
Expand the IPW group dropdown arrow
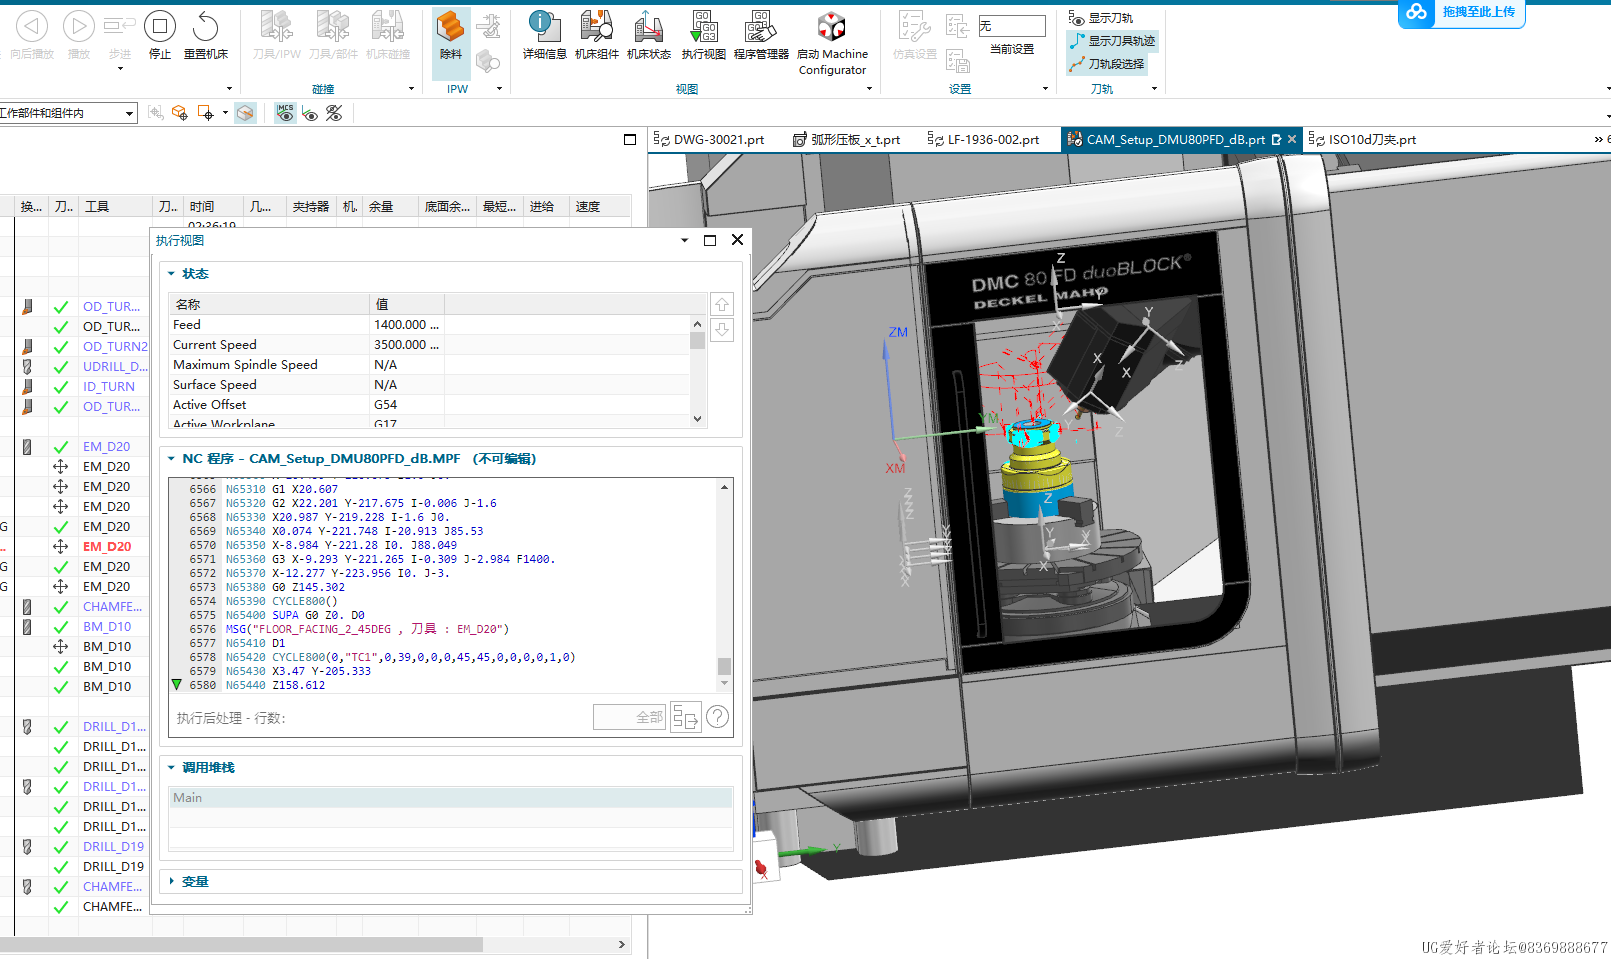click(x=498, y=89)
